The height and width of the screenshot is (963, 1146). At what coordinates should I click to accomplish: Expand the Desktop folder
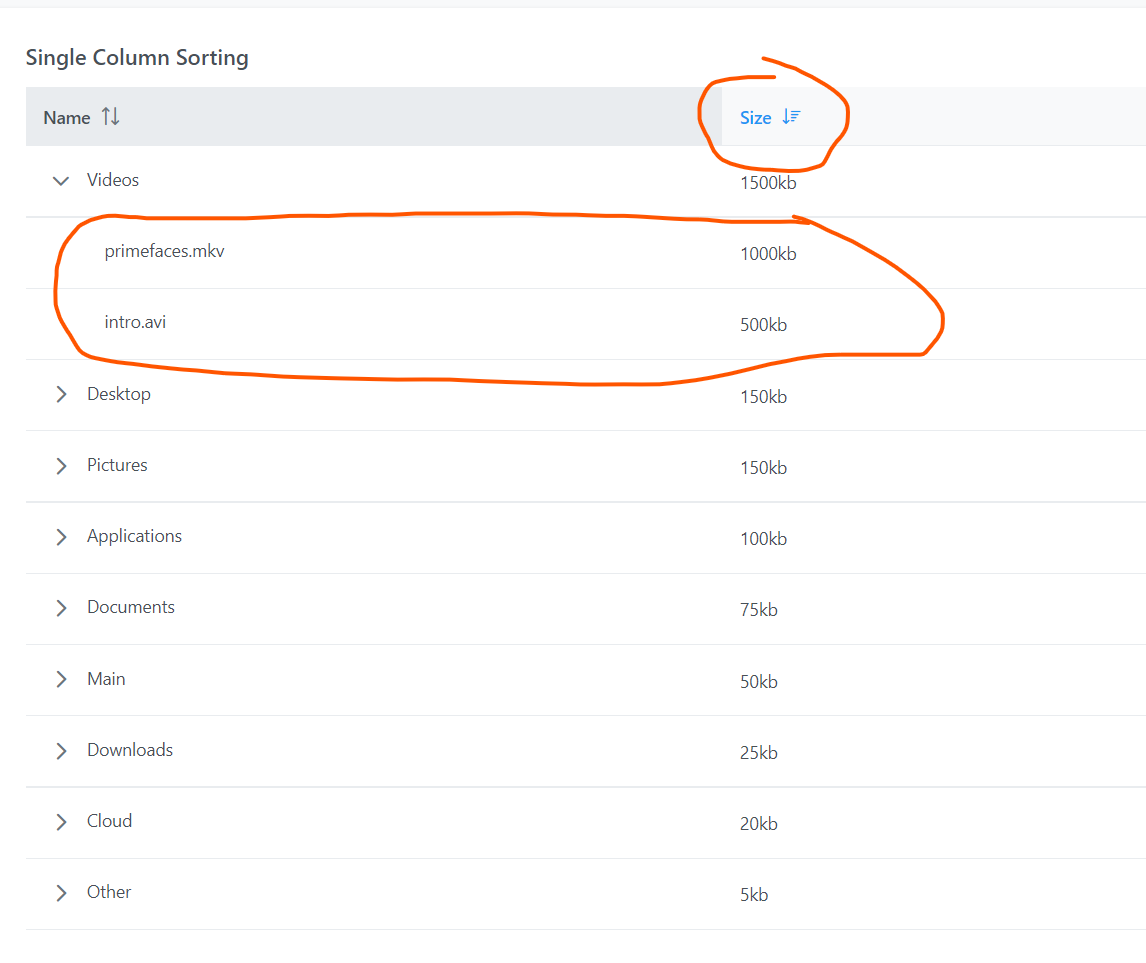click(61, 395)
